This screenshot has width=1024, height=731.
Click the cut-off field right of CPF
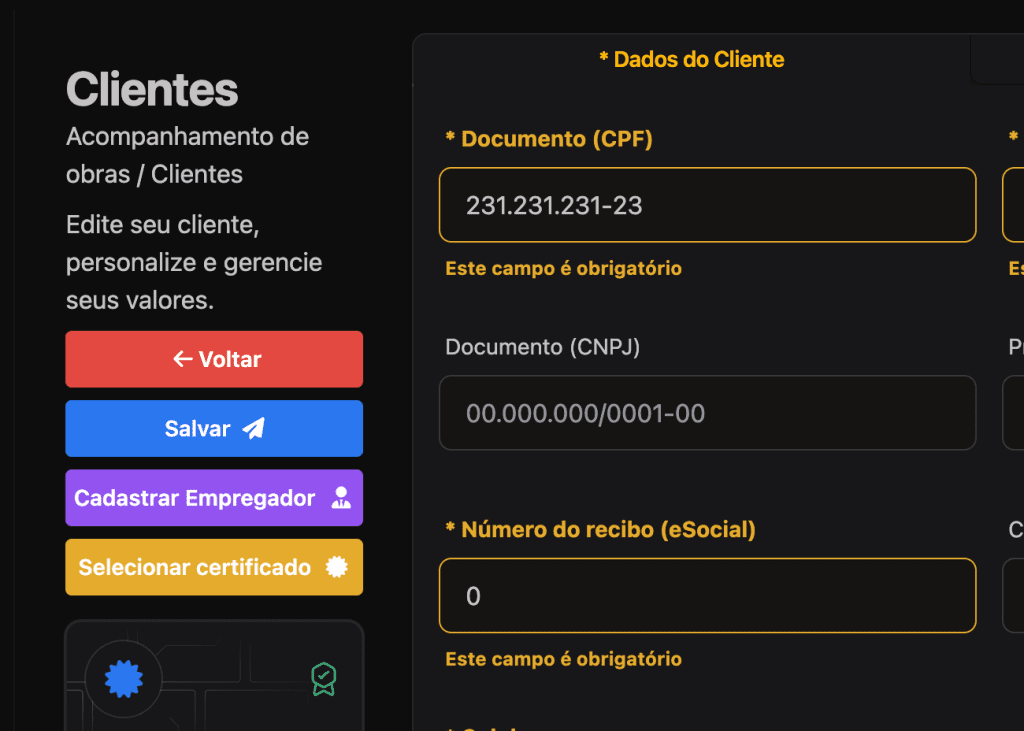[x=1013, y=205]
